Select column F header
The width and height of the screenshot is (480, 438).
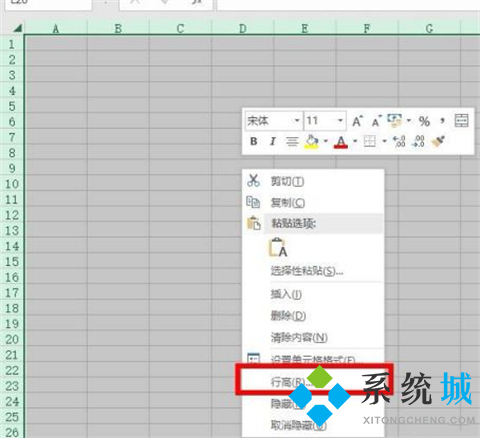pos(367,29)
